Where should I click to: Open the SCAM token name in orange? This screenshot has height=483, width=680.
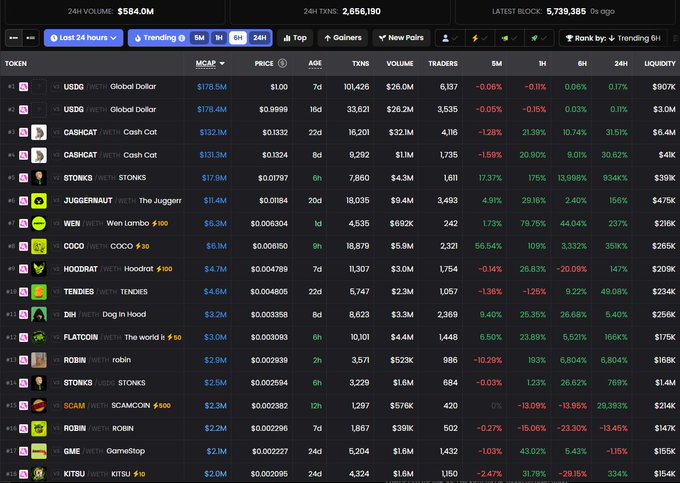click(74, 406)
